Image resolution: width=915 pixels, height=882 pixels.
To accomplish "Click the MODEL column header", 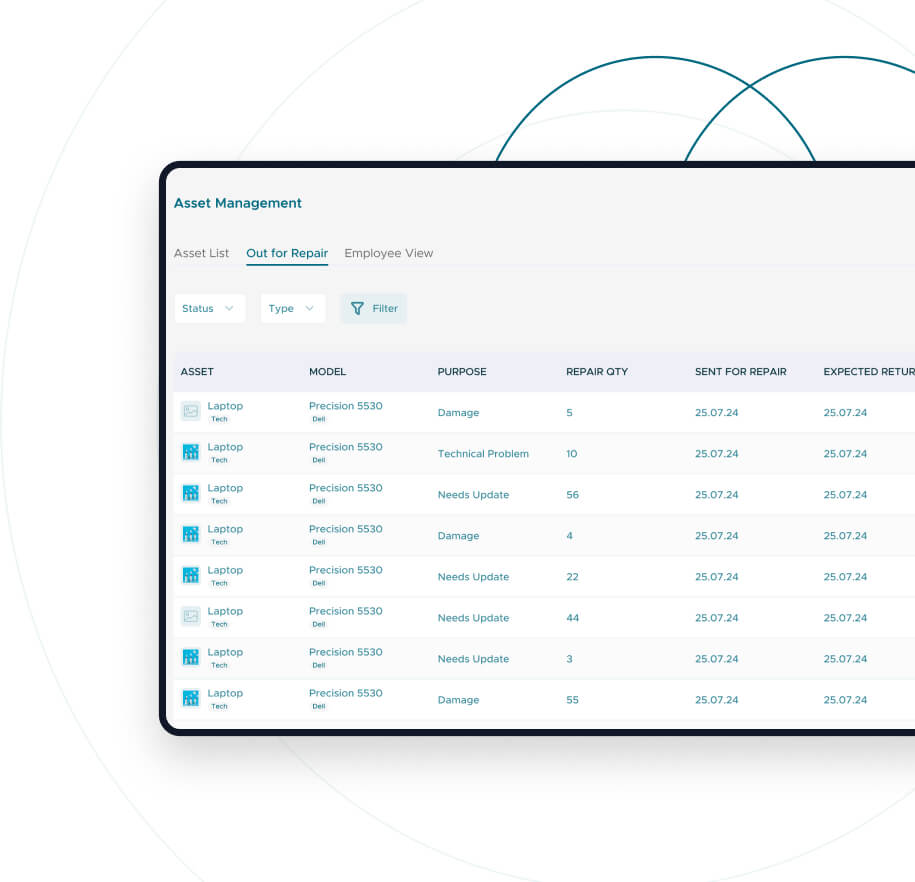I will pos(327,371).
